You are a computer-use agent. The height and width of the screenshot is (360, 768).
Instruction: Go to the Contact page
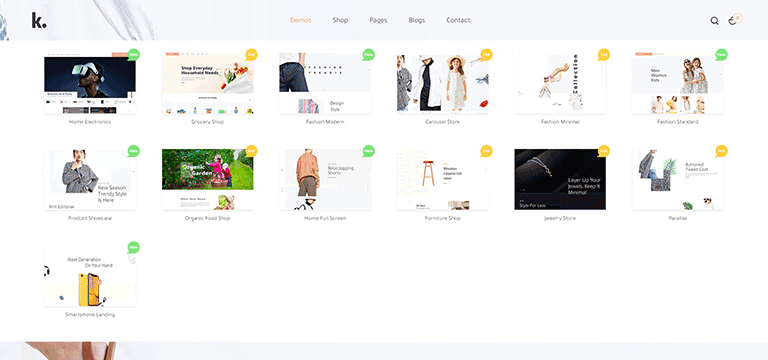point(458,20)
